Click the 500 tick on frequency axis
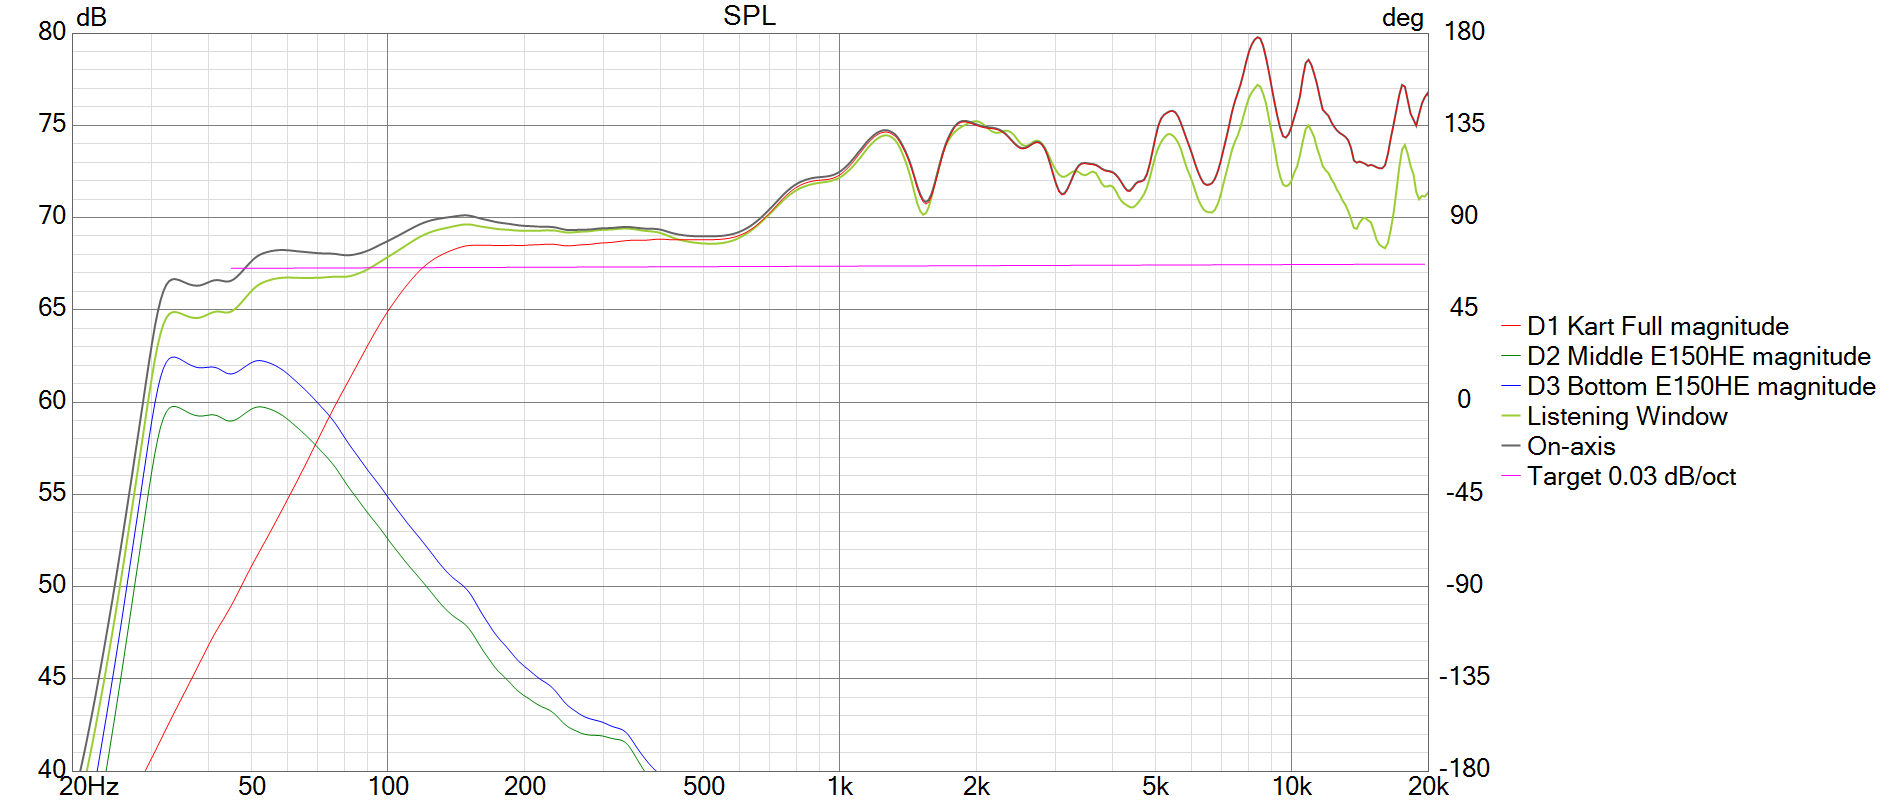Image resolution: width=1889 pixels, height=800 pixels. point(704,787)
